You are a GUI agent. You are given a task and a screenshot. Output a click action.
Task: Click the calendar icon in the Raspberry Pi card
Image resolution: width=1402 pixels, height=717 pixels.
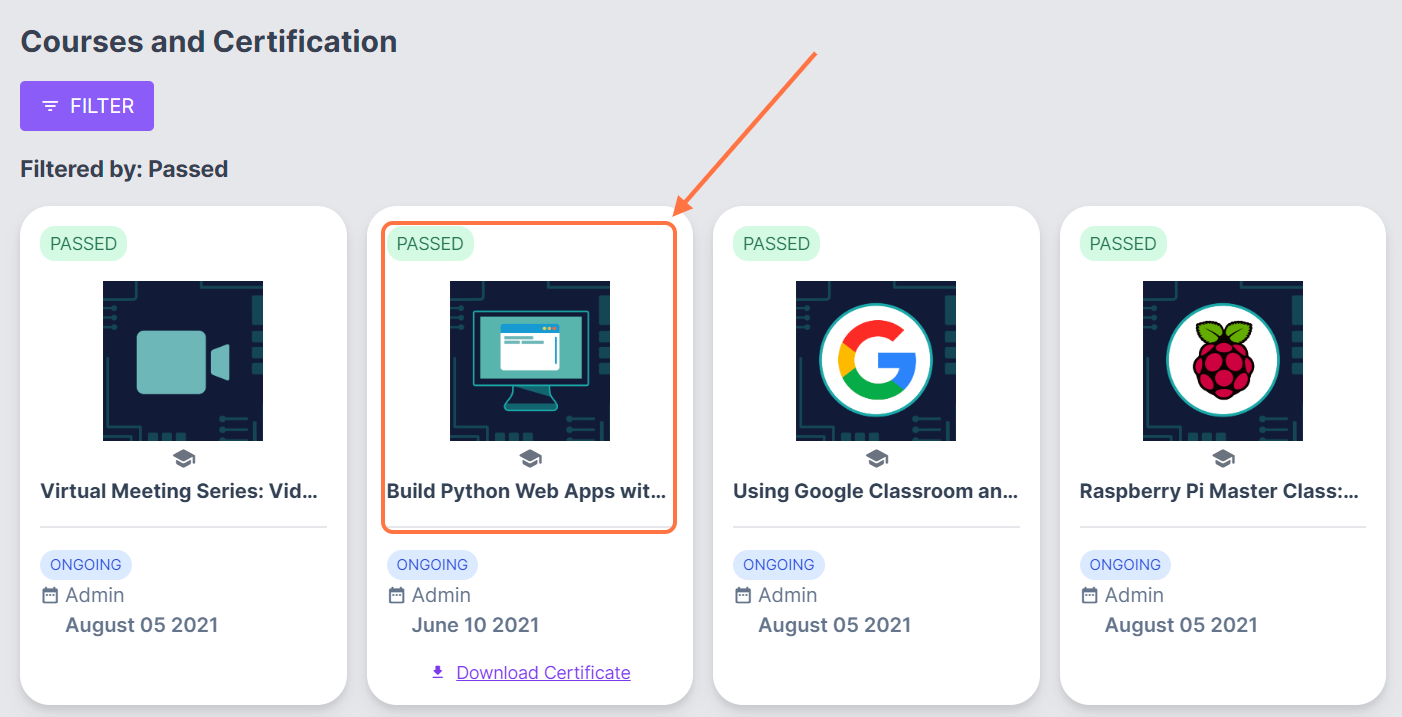1090,596
